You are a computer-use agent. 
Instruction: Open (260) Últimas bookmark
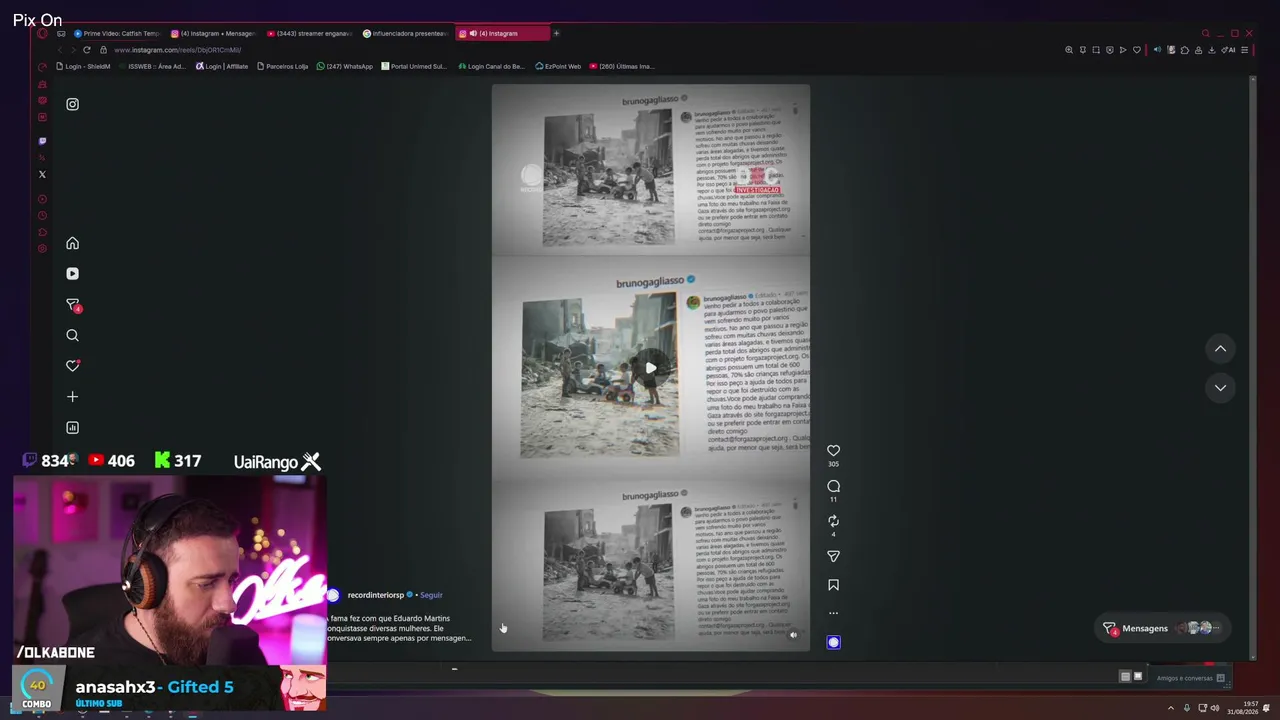point(622,66)
